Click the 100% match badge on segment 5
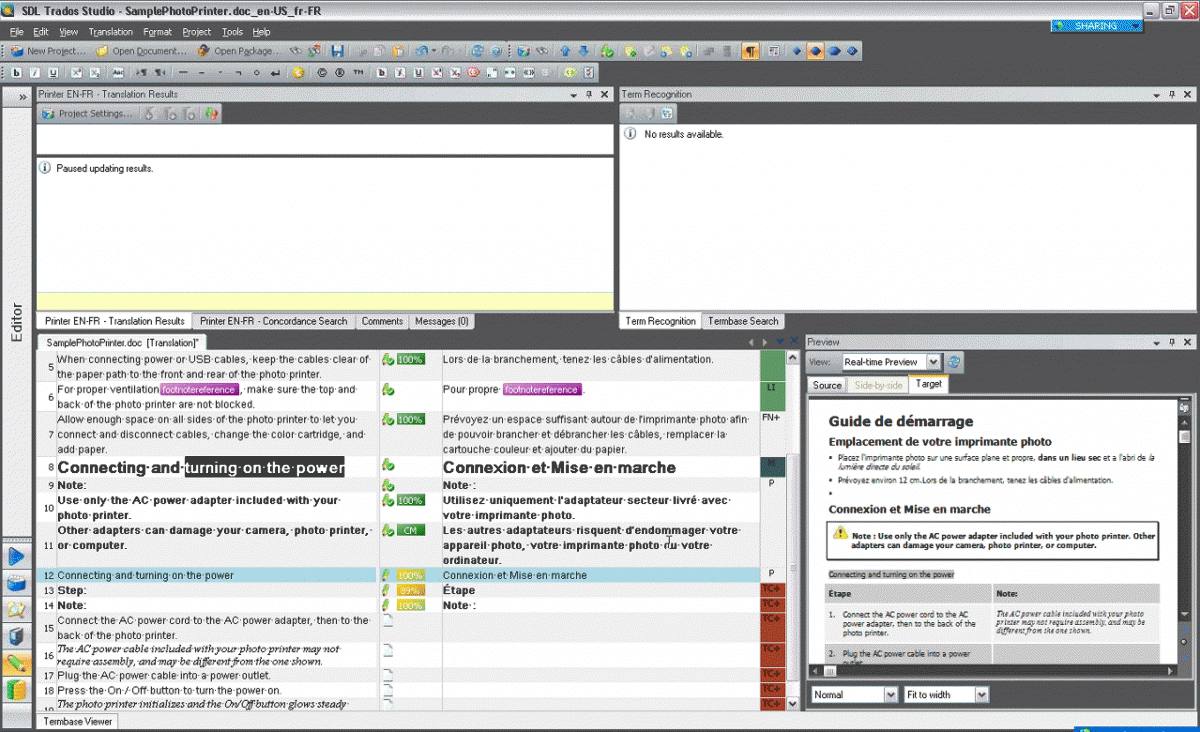The image size is (1200, 732). [410, 359]
